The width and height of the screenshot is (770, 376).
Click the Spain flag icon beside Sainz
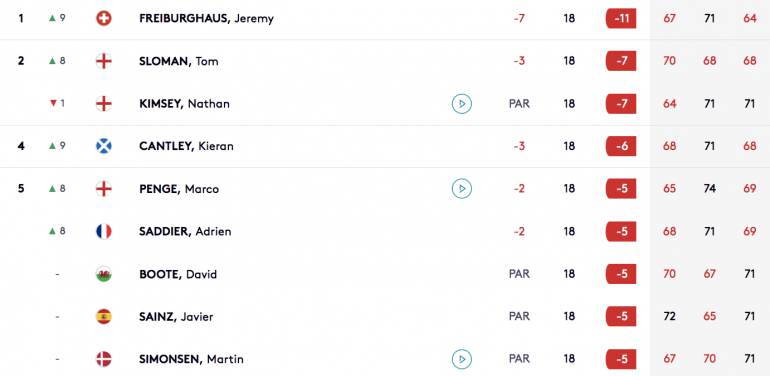click(x=104, y=317)
